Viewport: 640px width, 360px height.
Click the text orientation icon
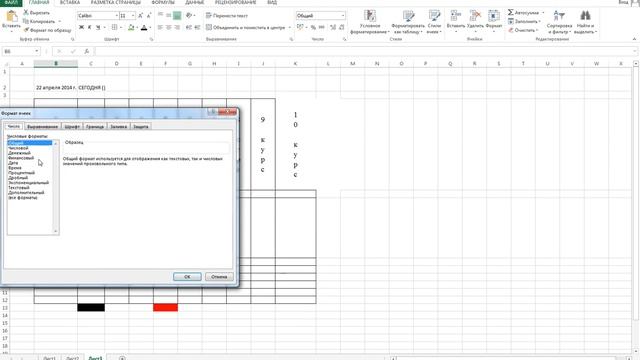click(189, 16)
